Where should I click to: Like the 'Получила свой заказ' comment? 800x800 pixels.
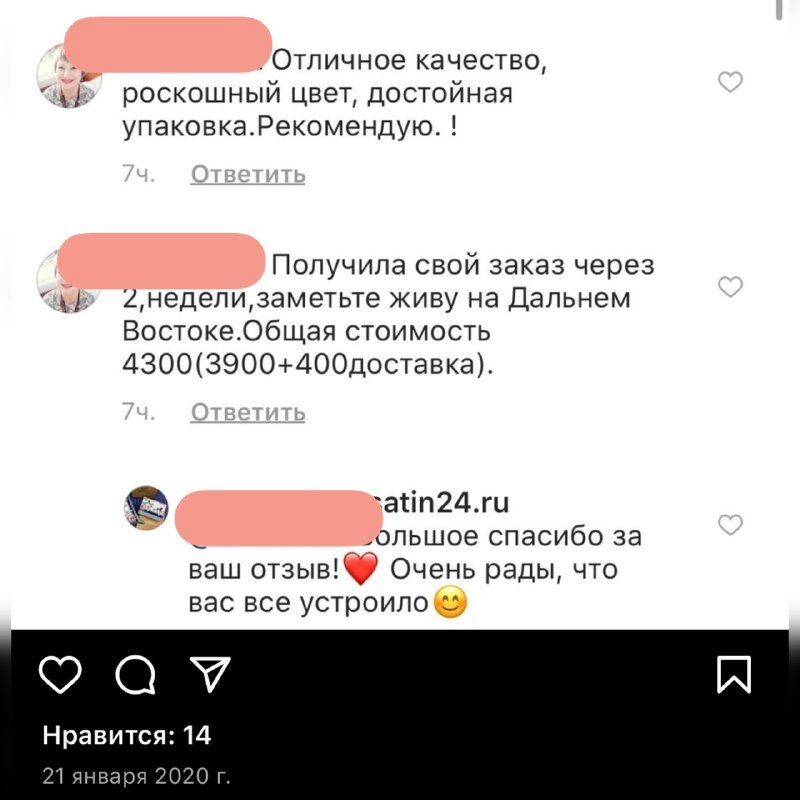click(730, 286)
